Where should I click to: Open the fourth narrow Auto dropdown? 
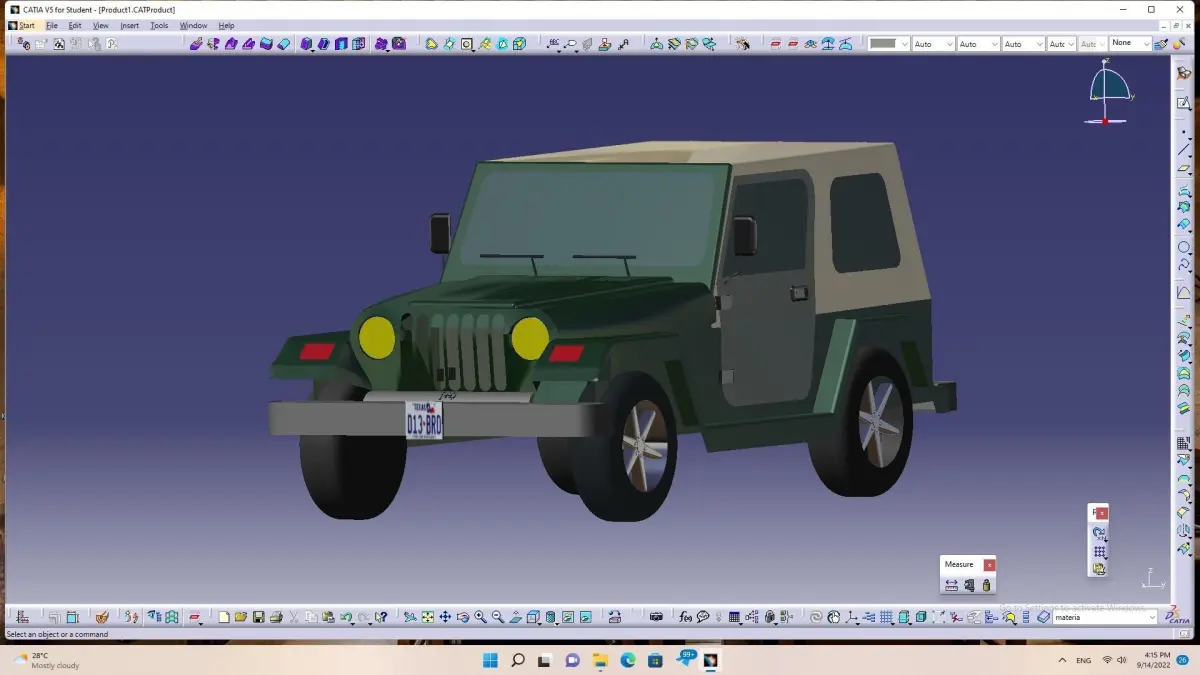tap(1070, 44)
